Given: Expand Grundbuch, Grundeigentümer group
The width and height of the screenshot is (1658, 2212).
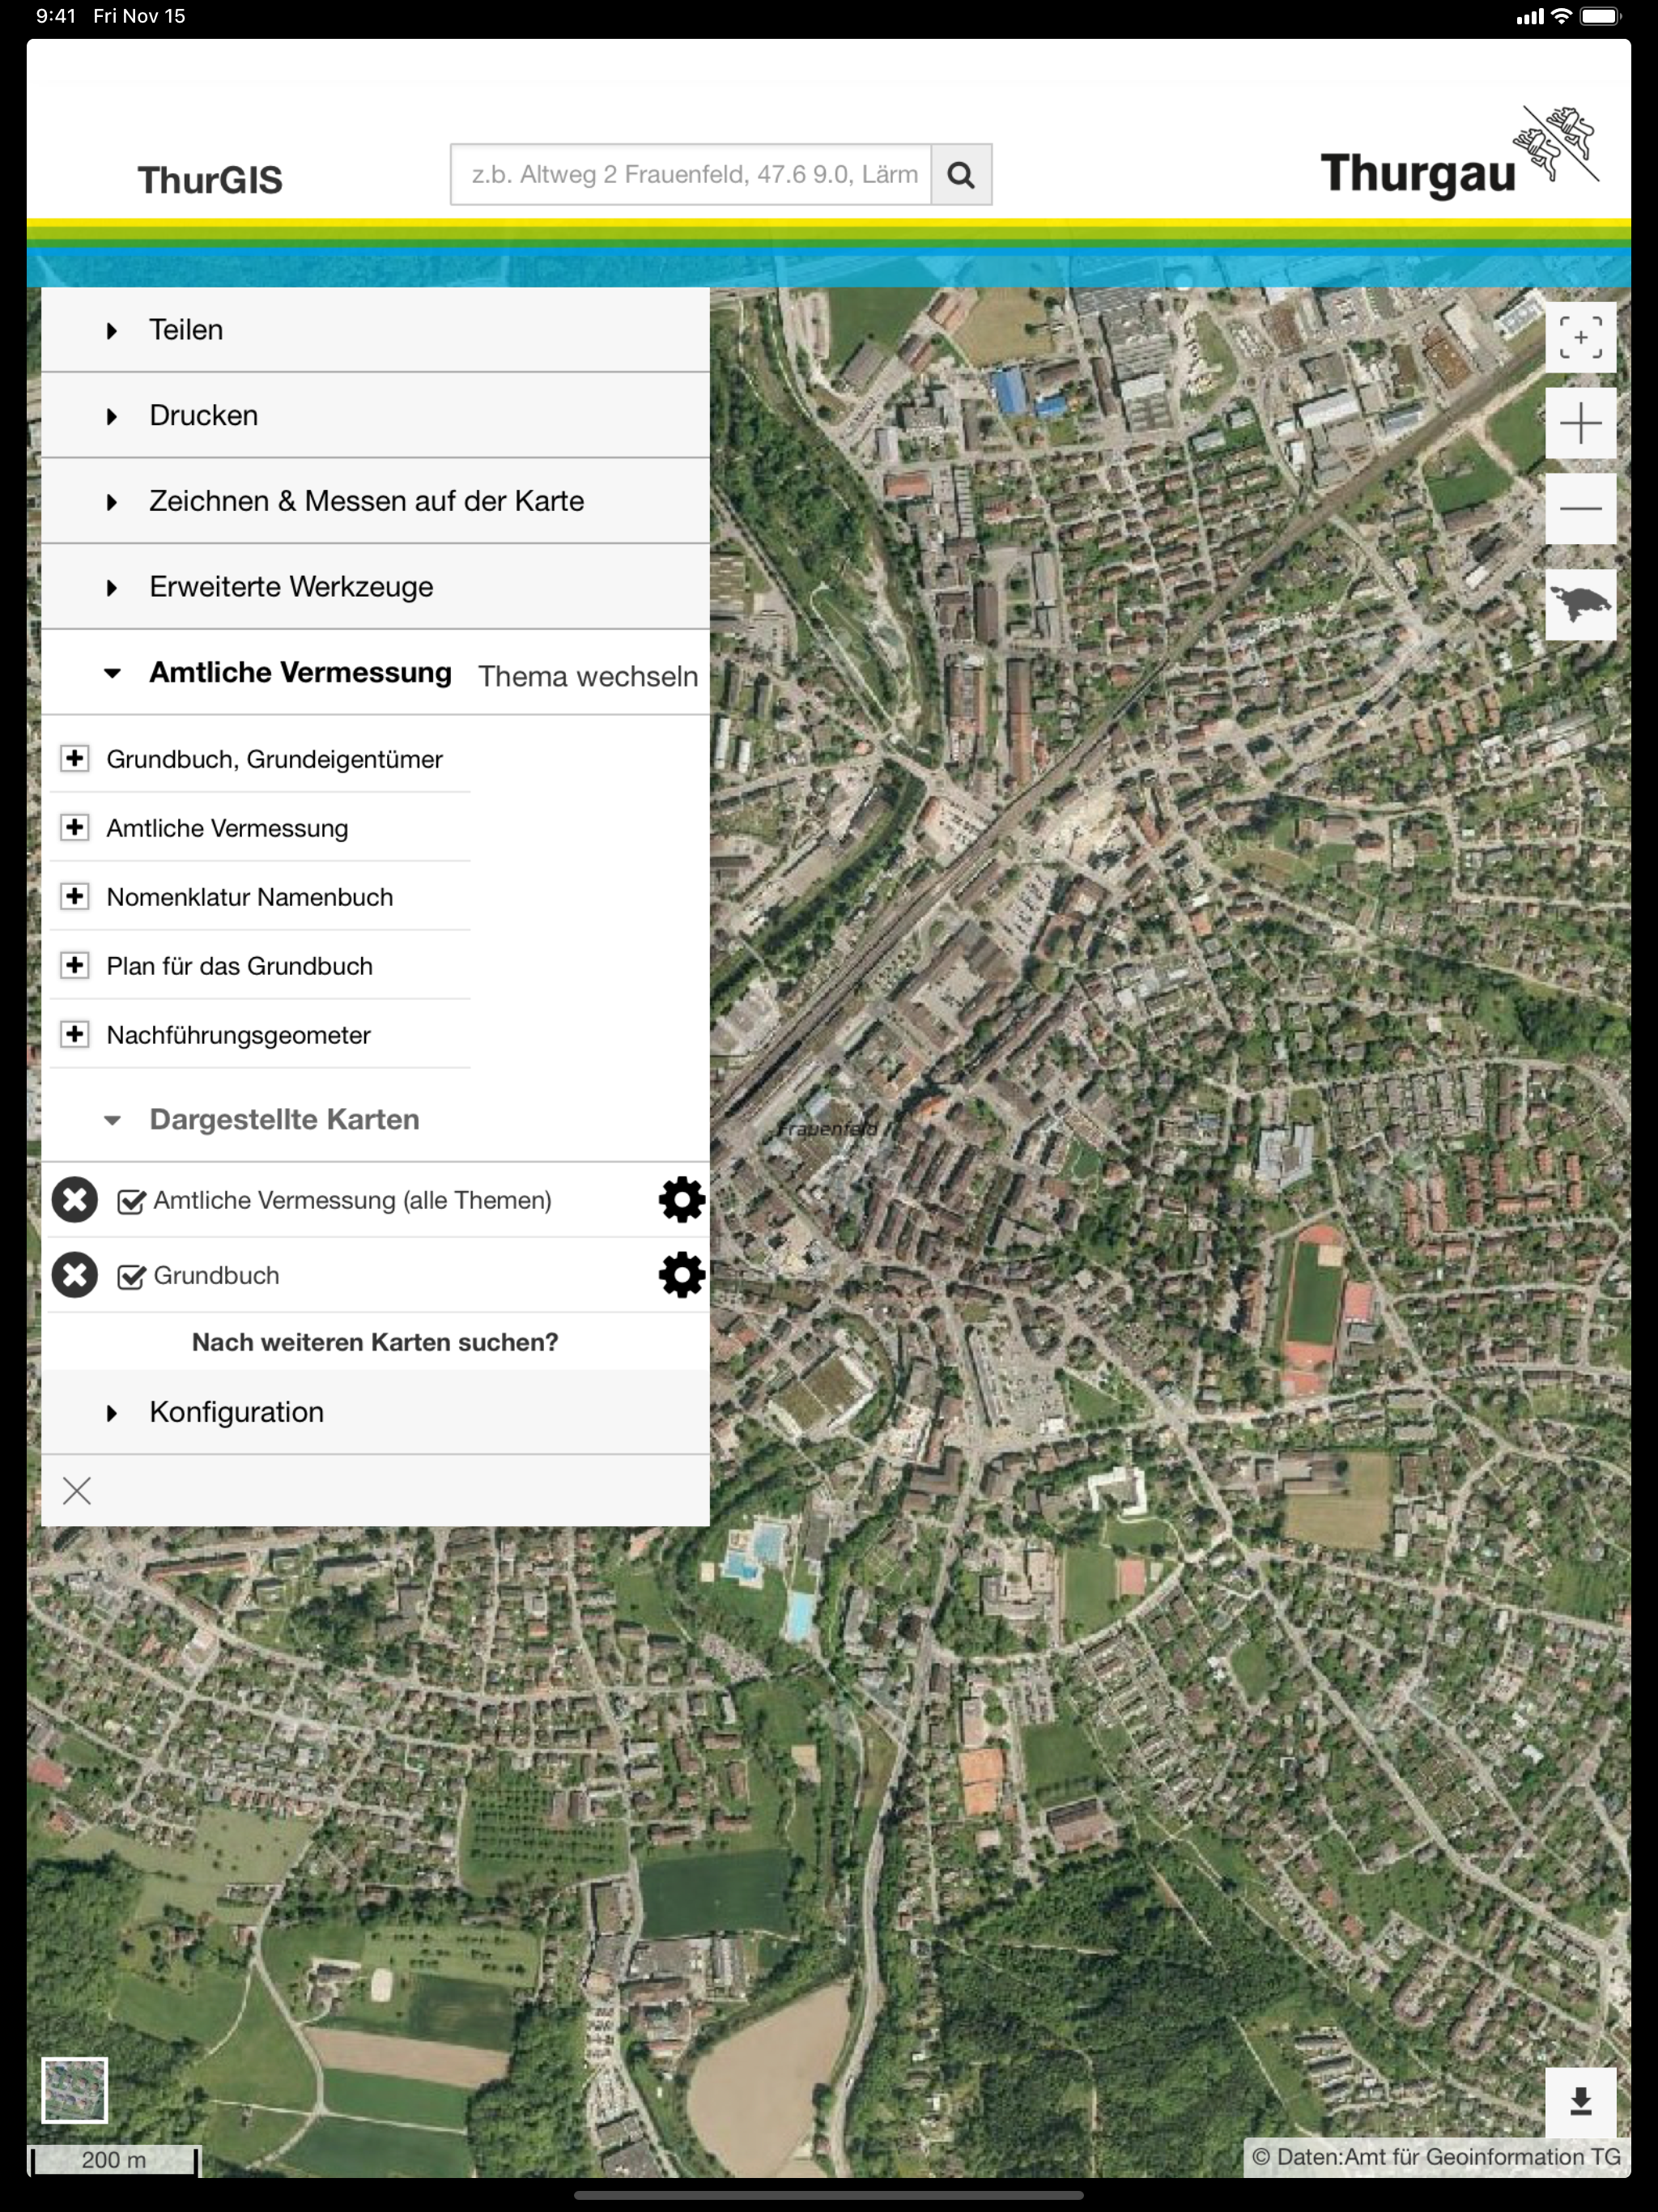Looking at the screenshot, I should [74, 758].
